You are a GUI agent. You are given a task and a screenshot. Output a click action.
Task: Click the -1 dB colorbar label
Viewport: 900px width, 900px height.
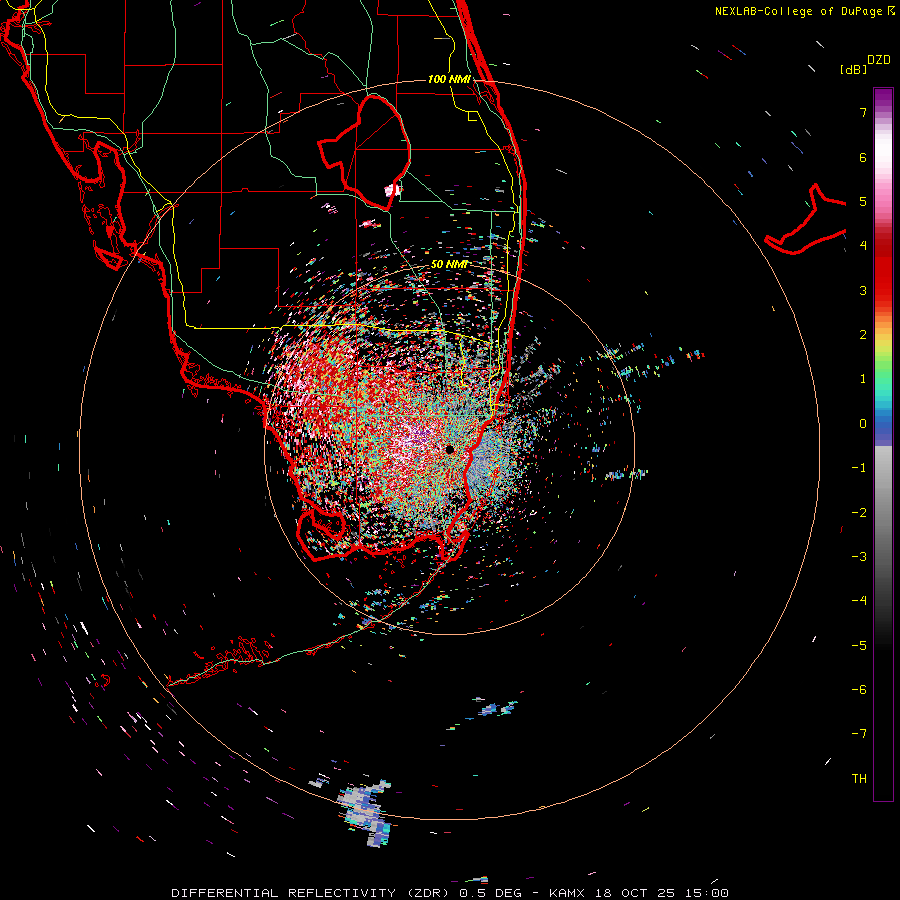click(x=859, y=468)
